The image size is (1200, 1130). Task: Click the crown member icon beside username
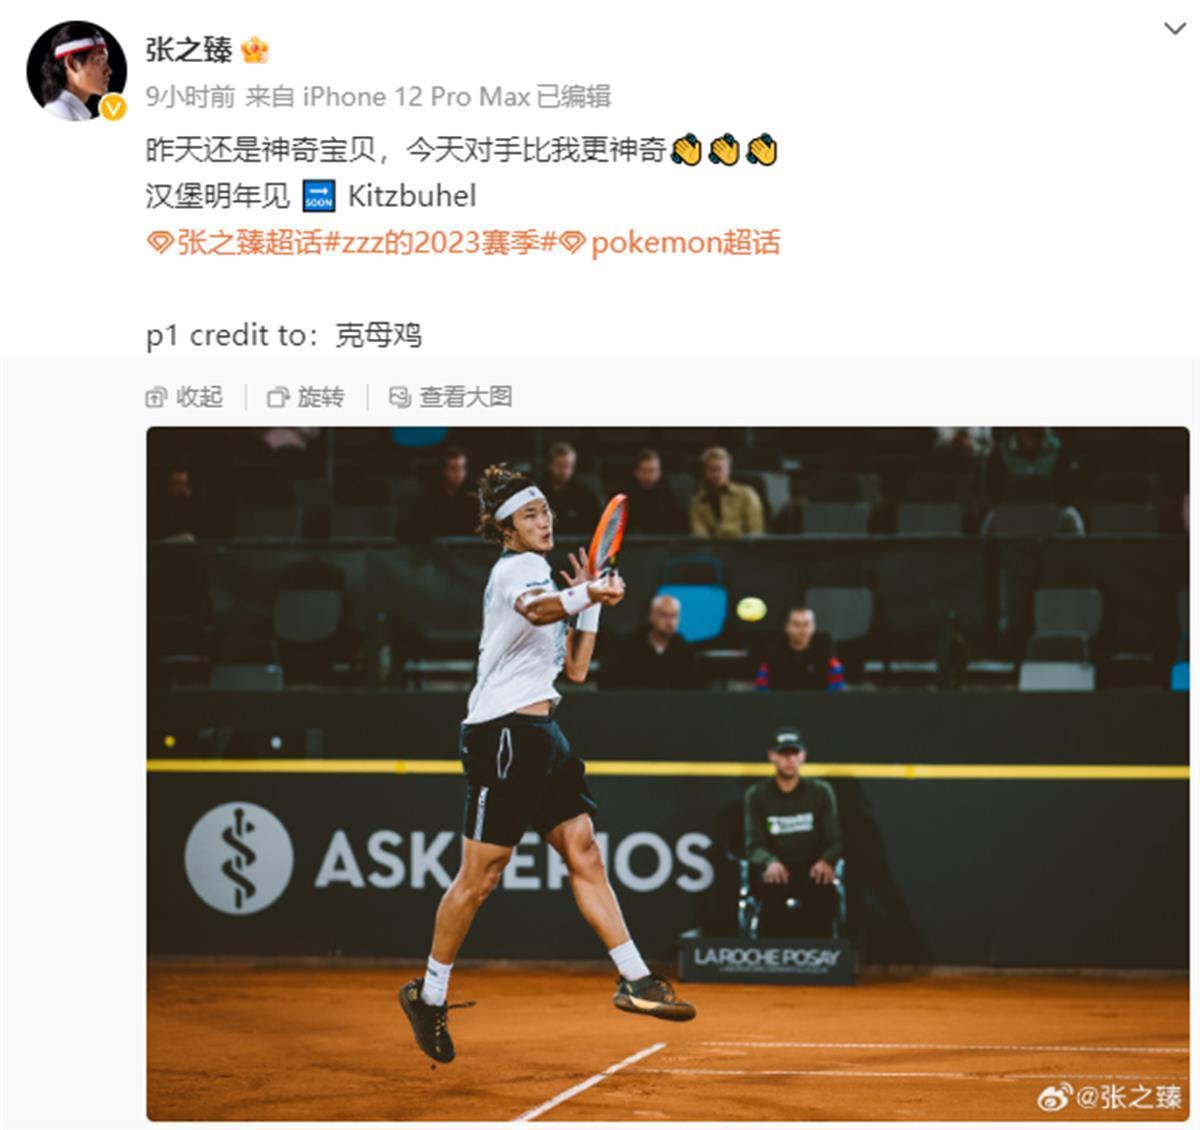click(x=255, y=49)
